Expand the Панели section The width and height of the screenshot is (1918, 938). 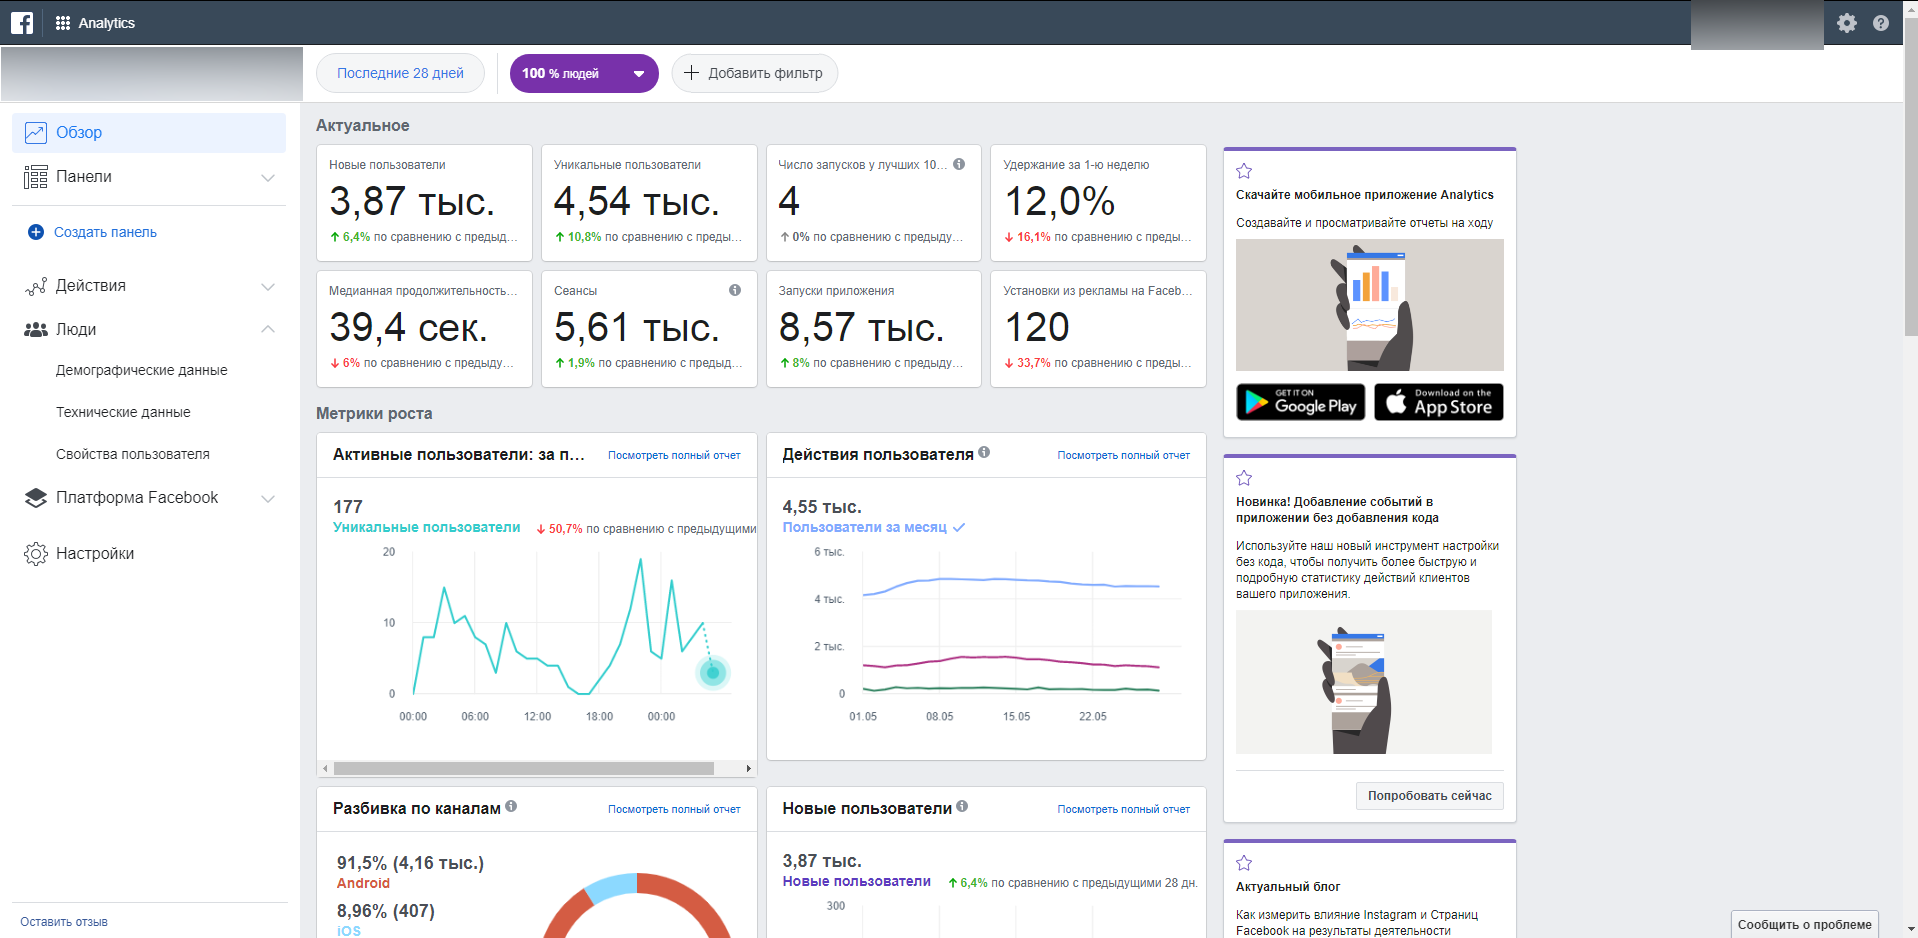click(267, 177)
